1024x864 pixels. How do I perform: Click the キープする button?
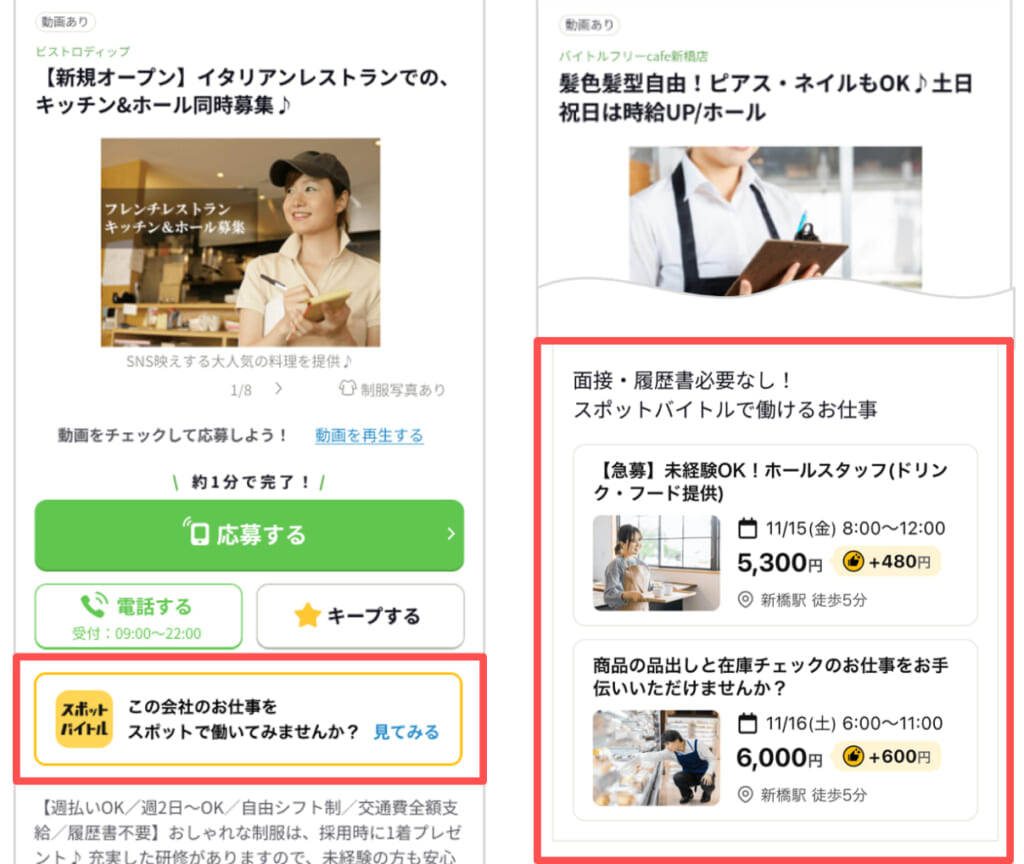[360, 616]
